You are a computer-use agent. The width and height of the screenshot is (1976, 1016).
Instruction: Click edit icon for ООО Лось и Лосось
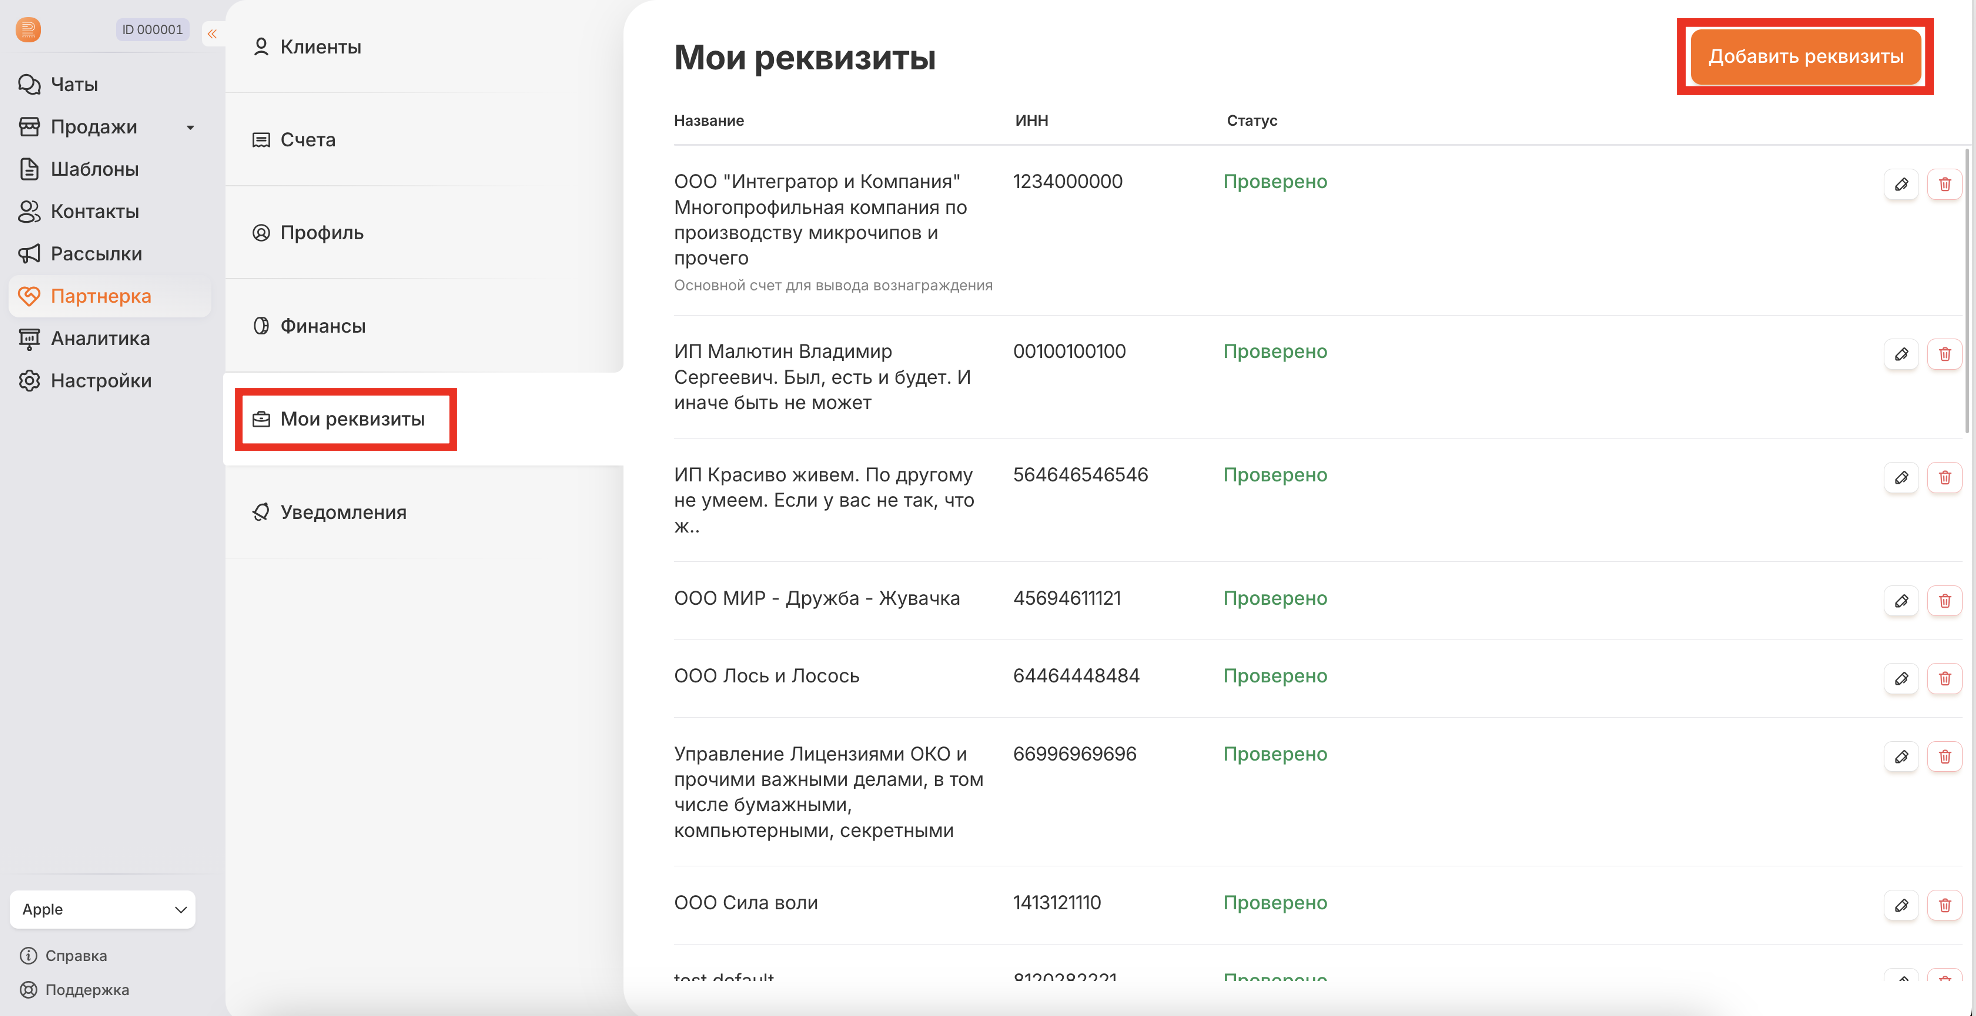(x=1901, y=679)
